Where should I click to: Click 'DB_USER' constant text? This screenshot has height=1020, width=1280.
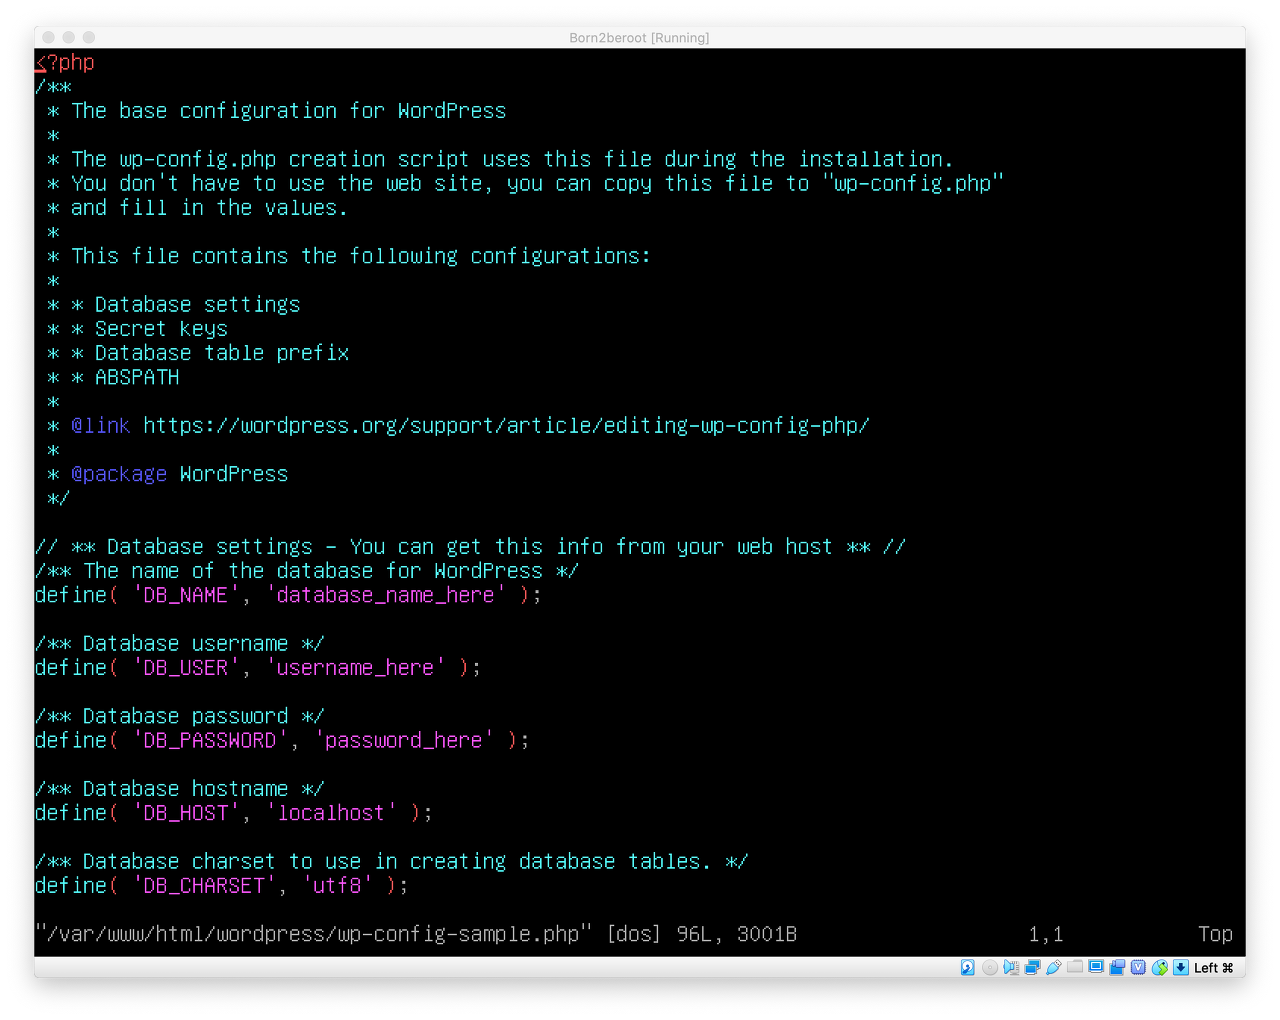[186, 668]
